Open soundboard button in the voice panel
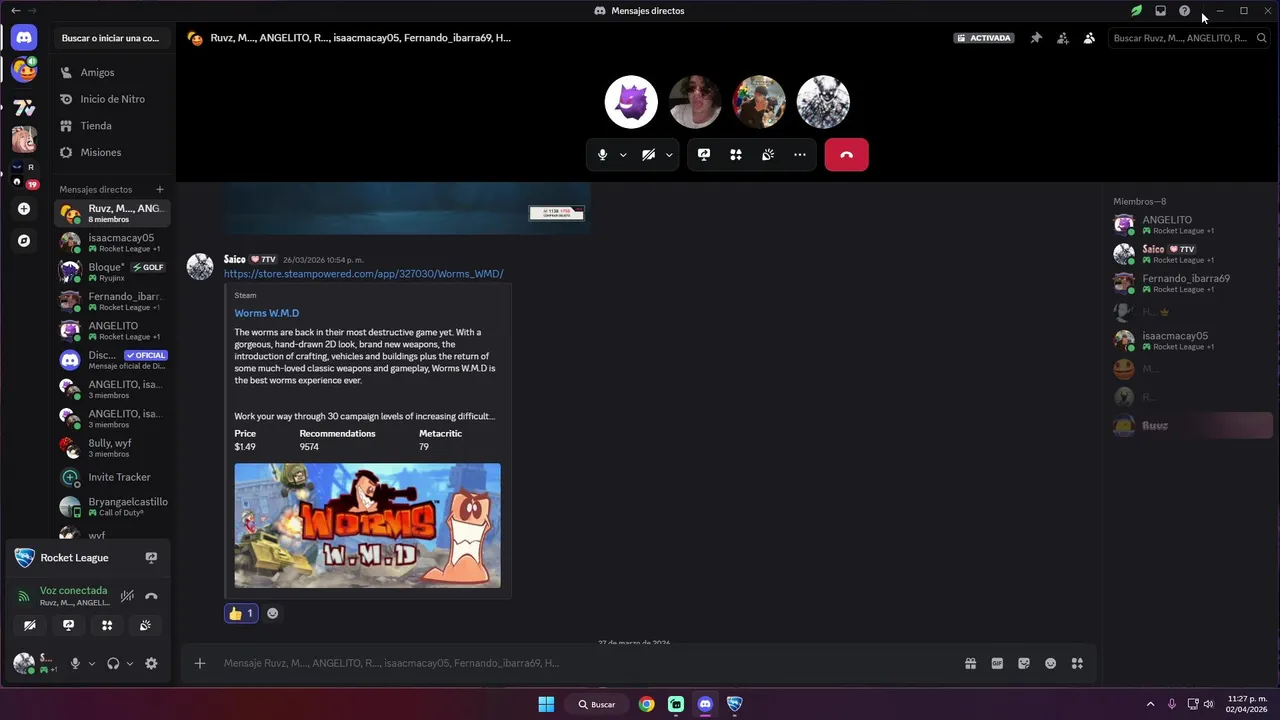This screenshot has width=1280, height=720. pos(145,625)
